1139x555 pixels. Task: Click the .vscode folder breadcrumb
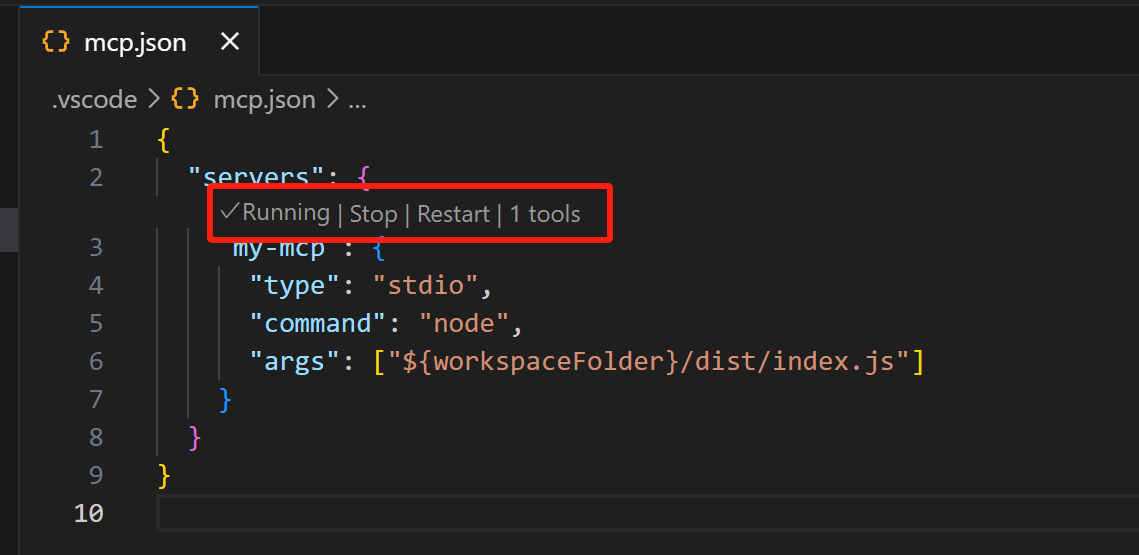click(94, 99)
